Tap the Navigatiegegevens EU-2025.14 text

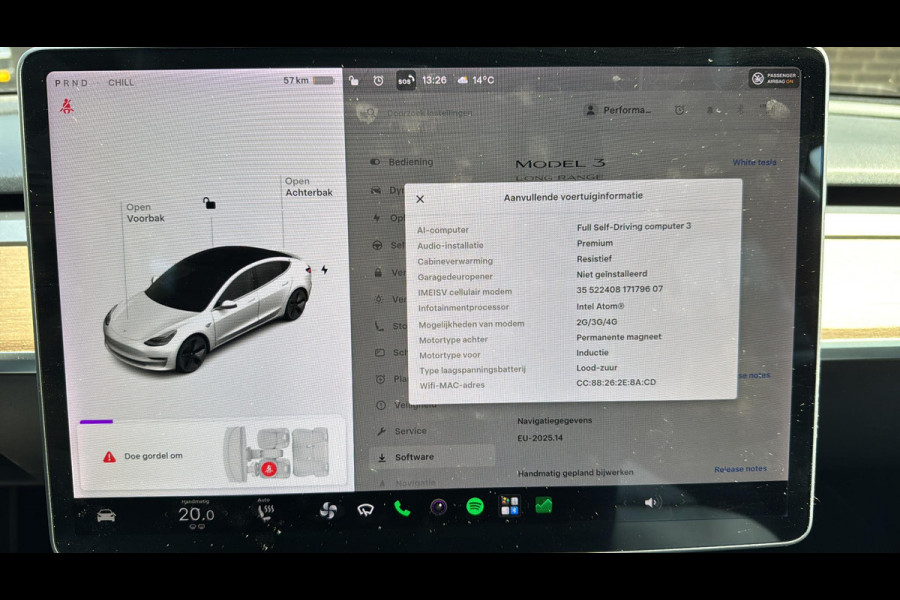click(x=554, y=429)
